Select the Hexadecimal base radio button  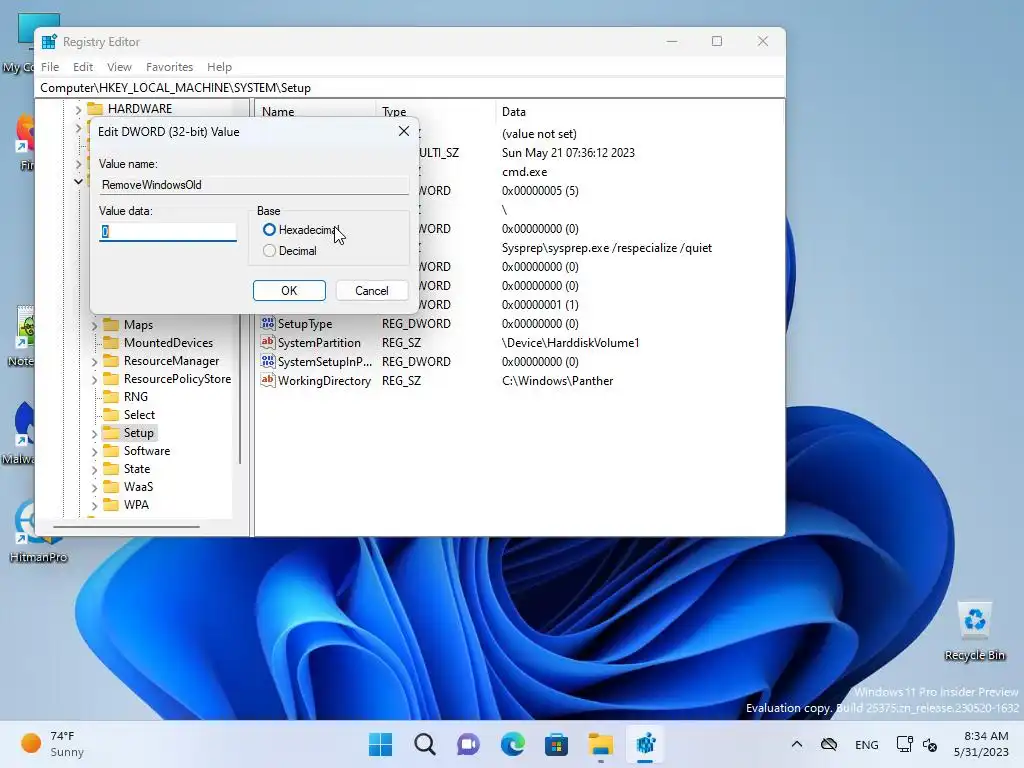[x=269, y=230]
